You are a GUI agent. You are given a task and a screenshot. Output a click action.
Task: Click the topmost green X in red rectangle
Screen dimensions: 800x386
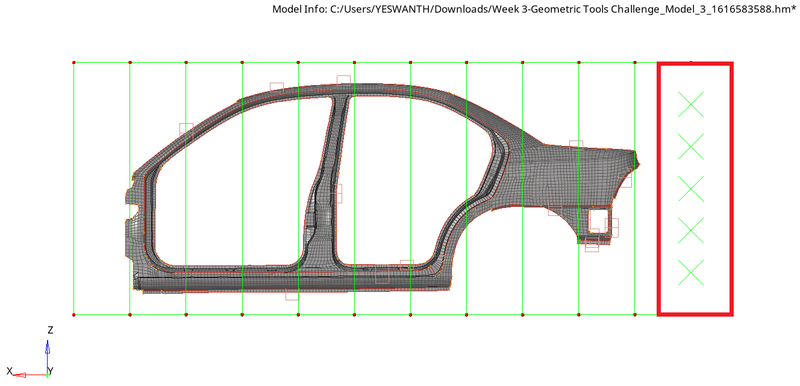[691, 105]
